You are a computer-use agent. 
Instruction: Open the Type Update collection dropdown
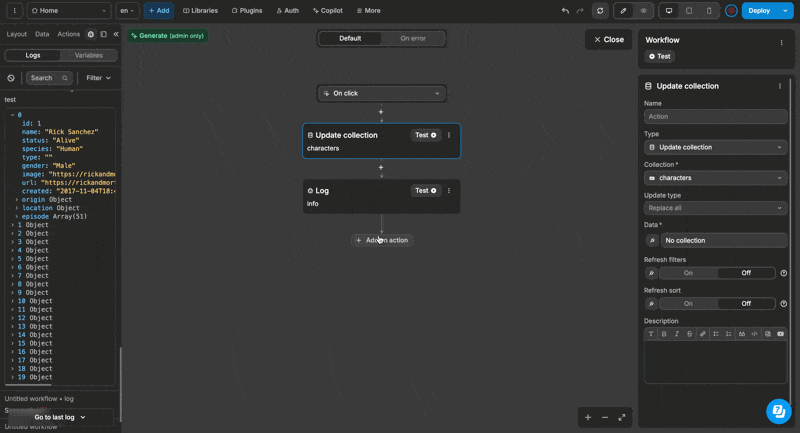pyautogui.click(x=715, y=147)
